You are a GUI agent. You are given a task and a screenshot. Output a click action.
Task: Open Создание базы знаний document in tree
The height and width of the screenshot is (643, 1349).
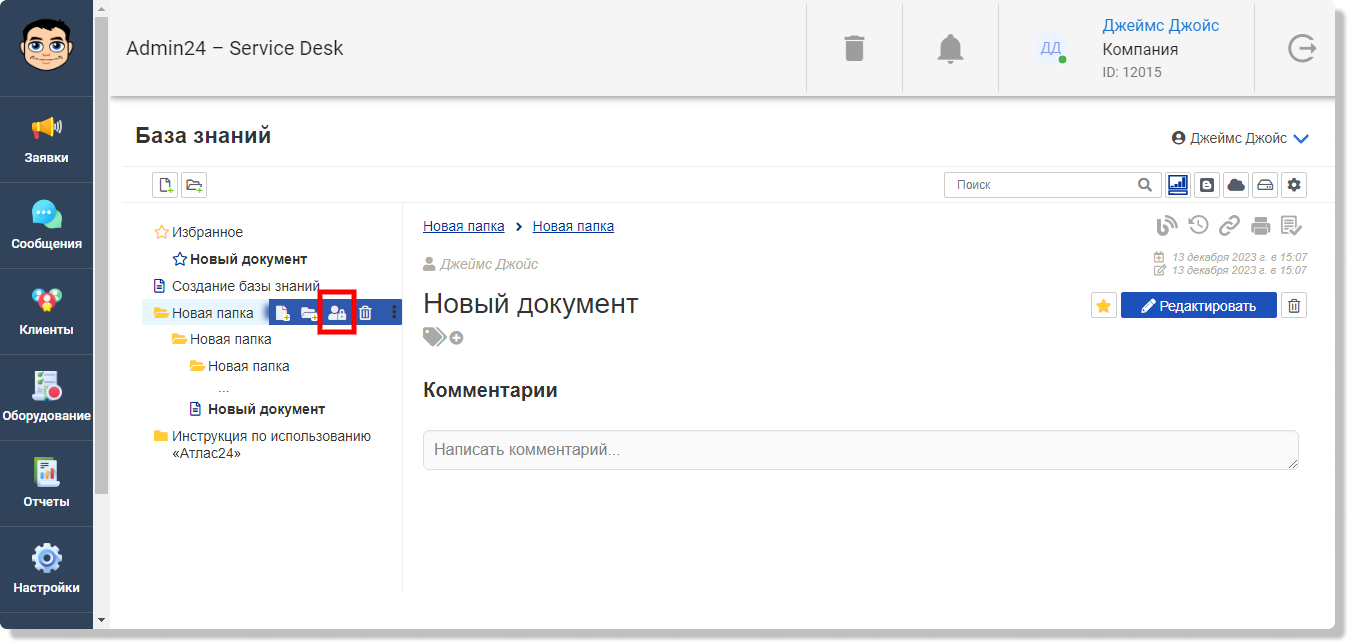[245, 286]
